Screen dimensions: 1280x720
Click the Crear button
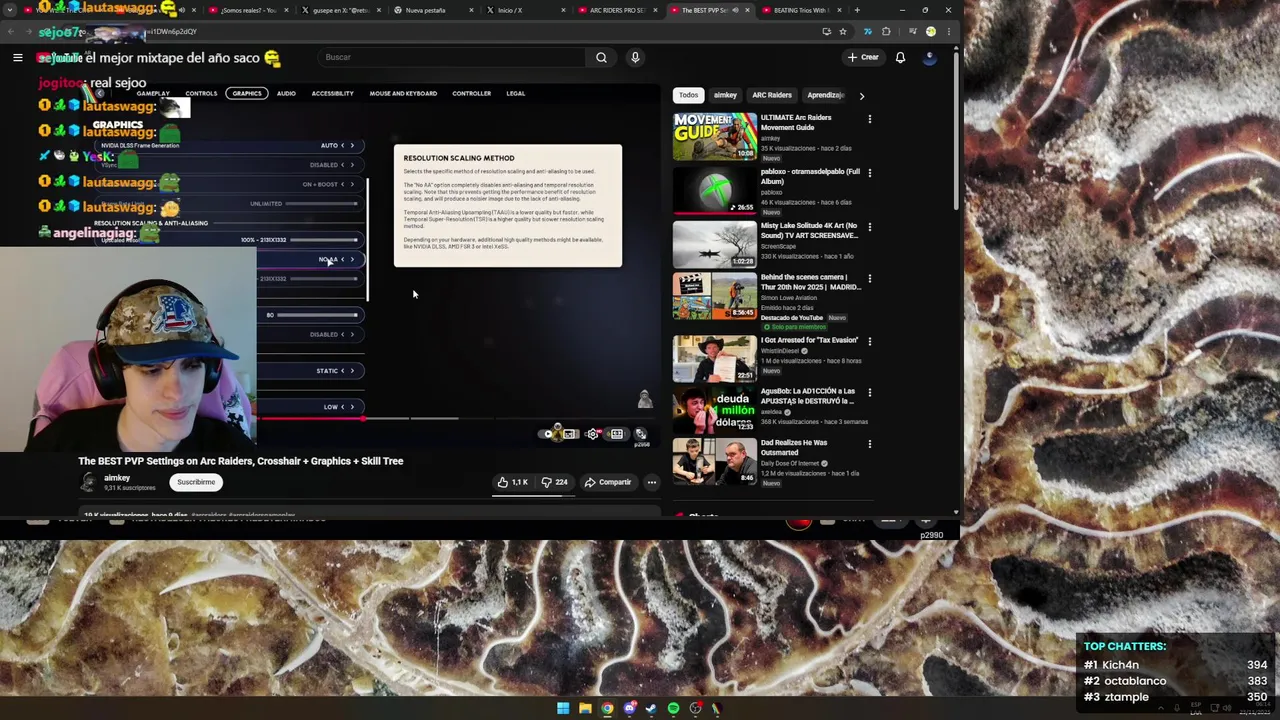pos(863,57)
